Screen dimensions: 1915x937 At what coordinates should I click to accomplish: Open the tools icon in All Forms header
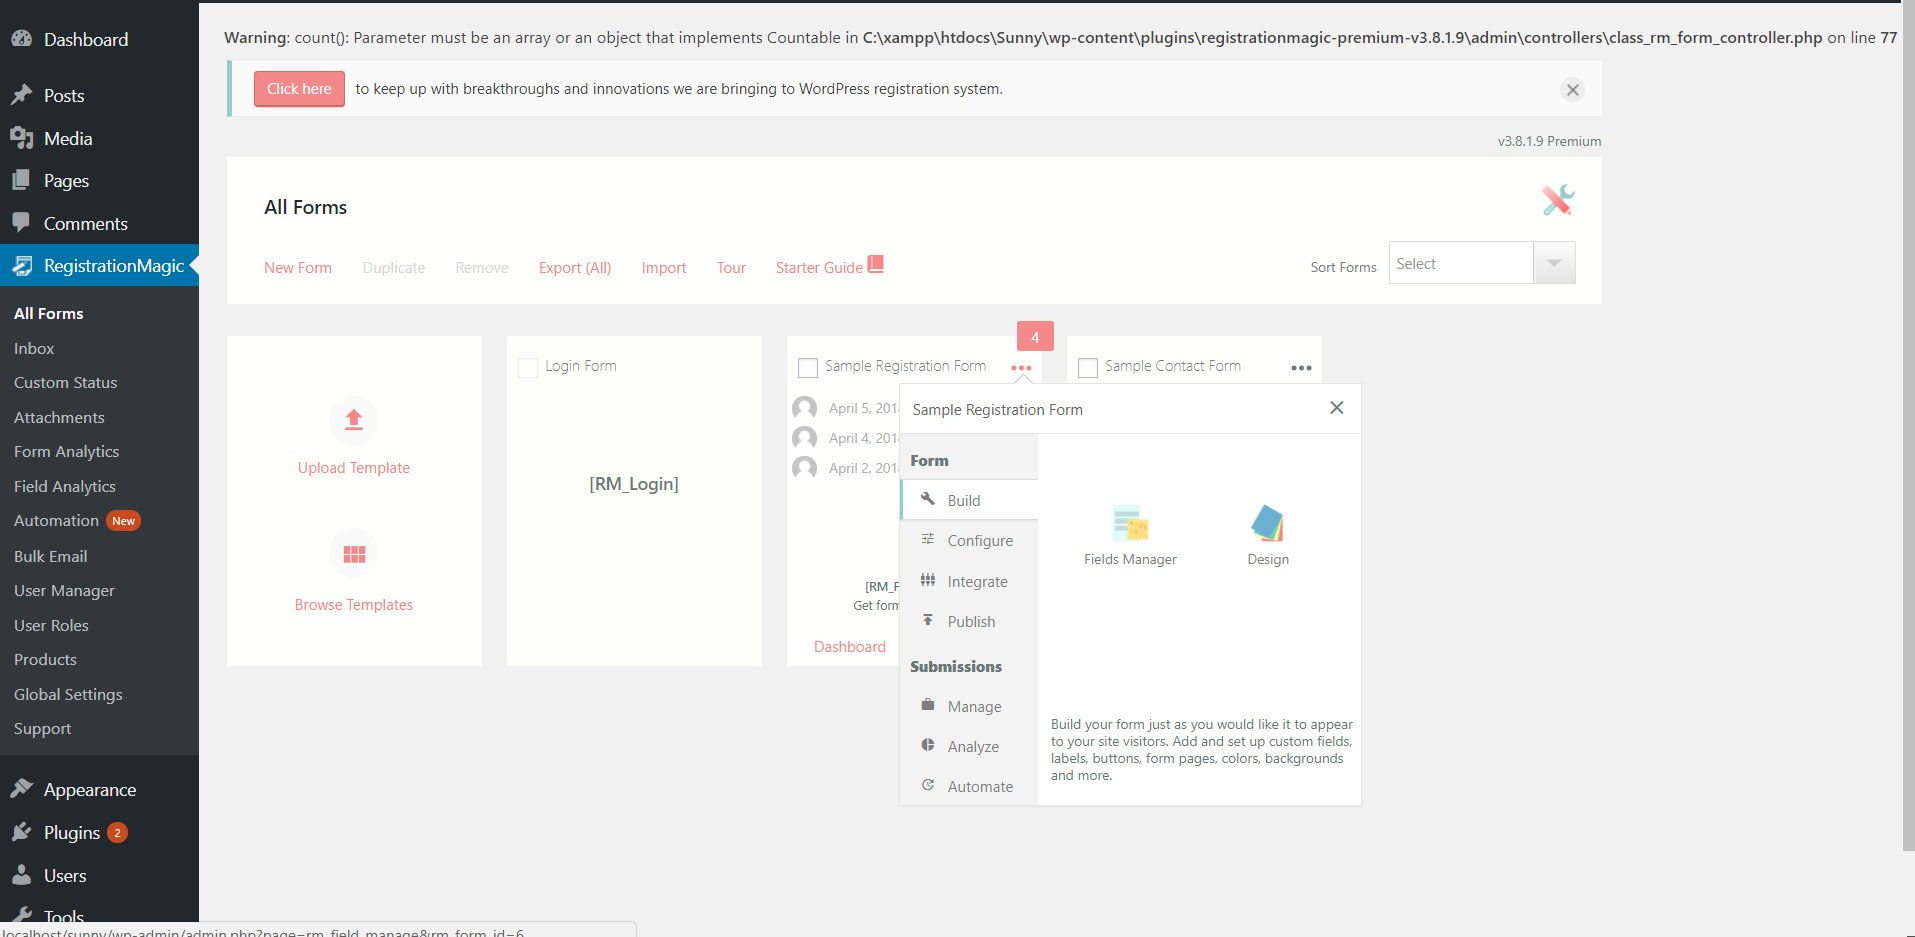[1557, 200]
